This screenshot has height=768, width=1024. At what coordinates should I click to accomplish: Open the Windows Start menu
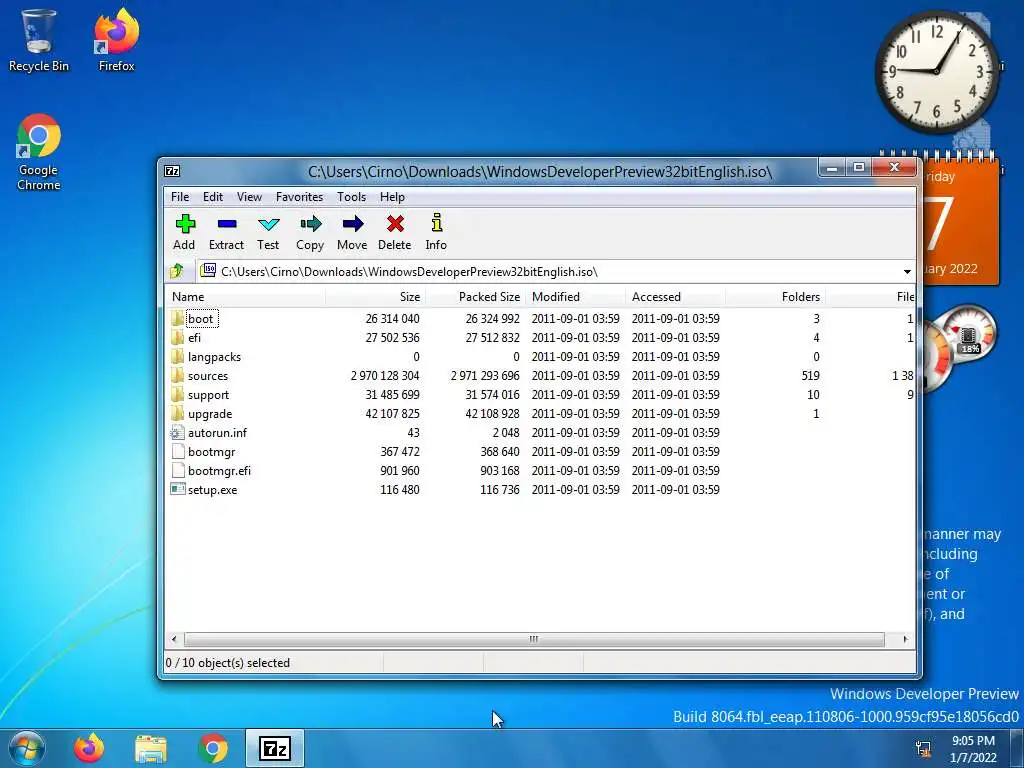(x=27, y=748)
